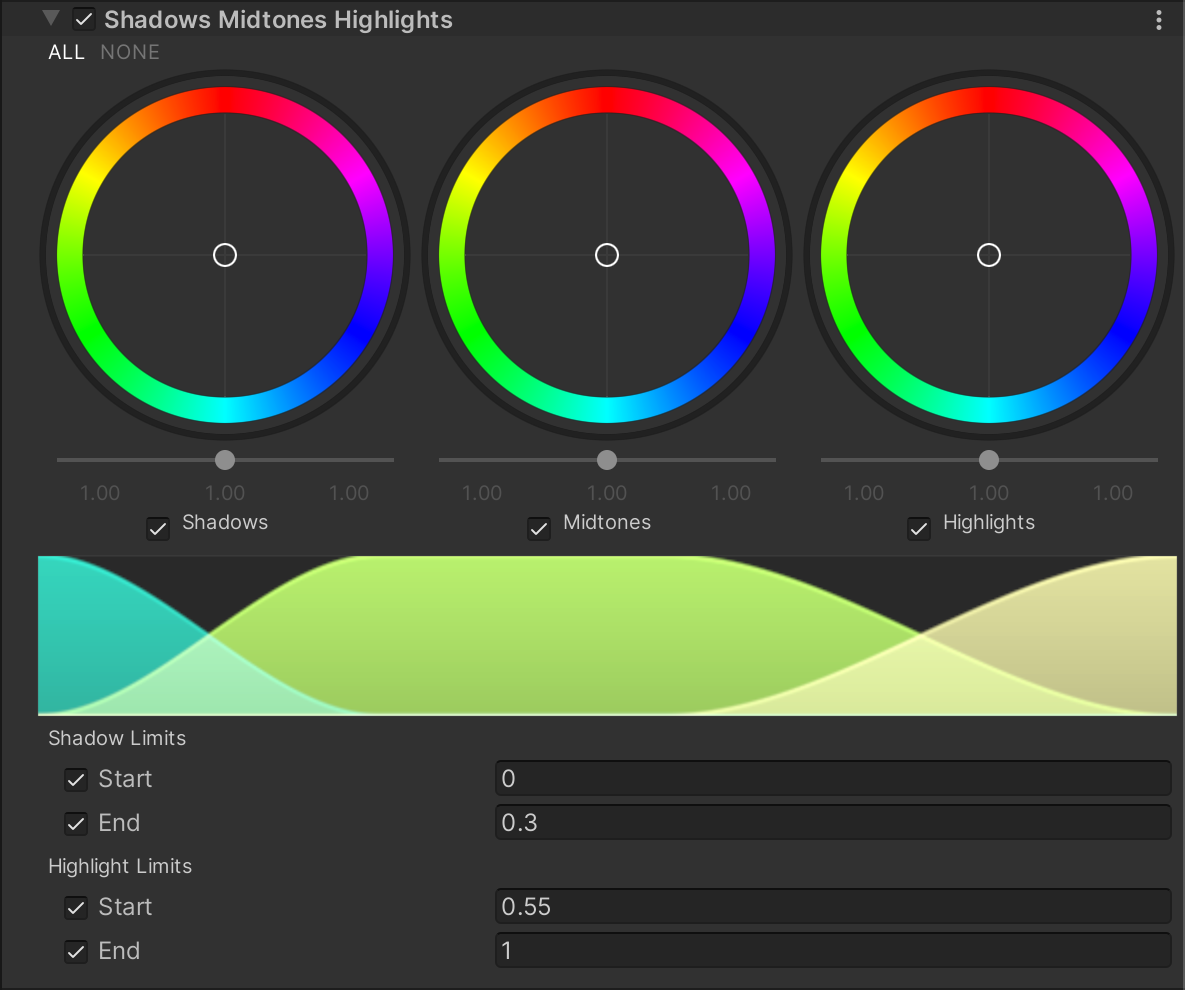This screenshot has height=990, width=1185.
Task: Click the Shadow Limits End value field
Action: [x=832, y=823]
